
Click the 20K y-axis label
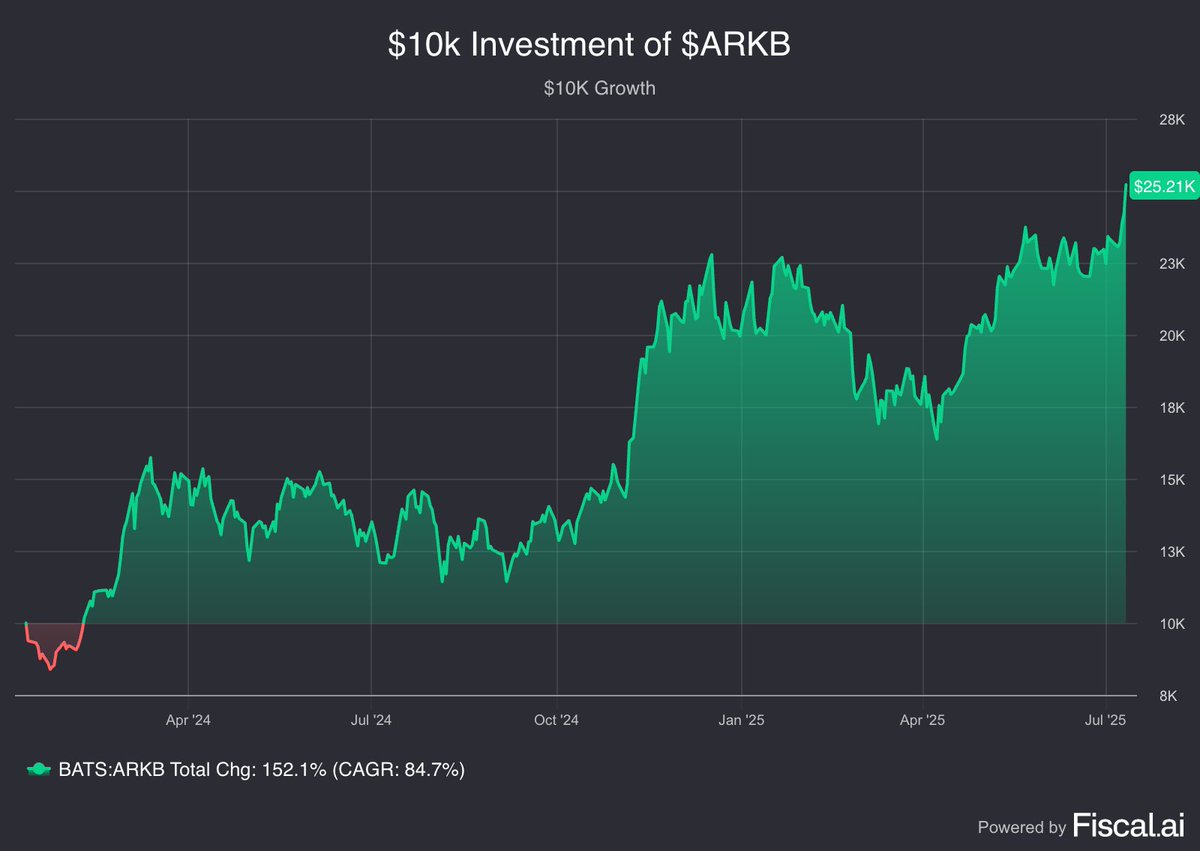tap(1171, 336)
